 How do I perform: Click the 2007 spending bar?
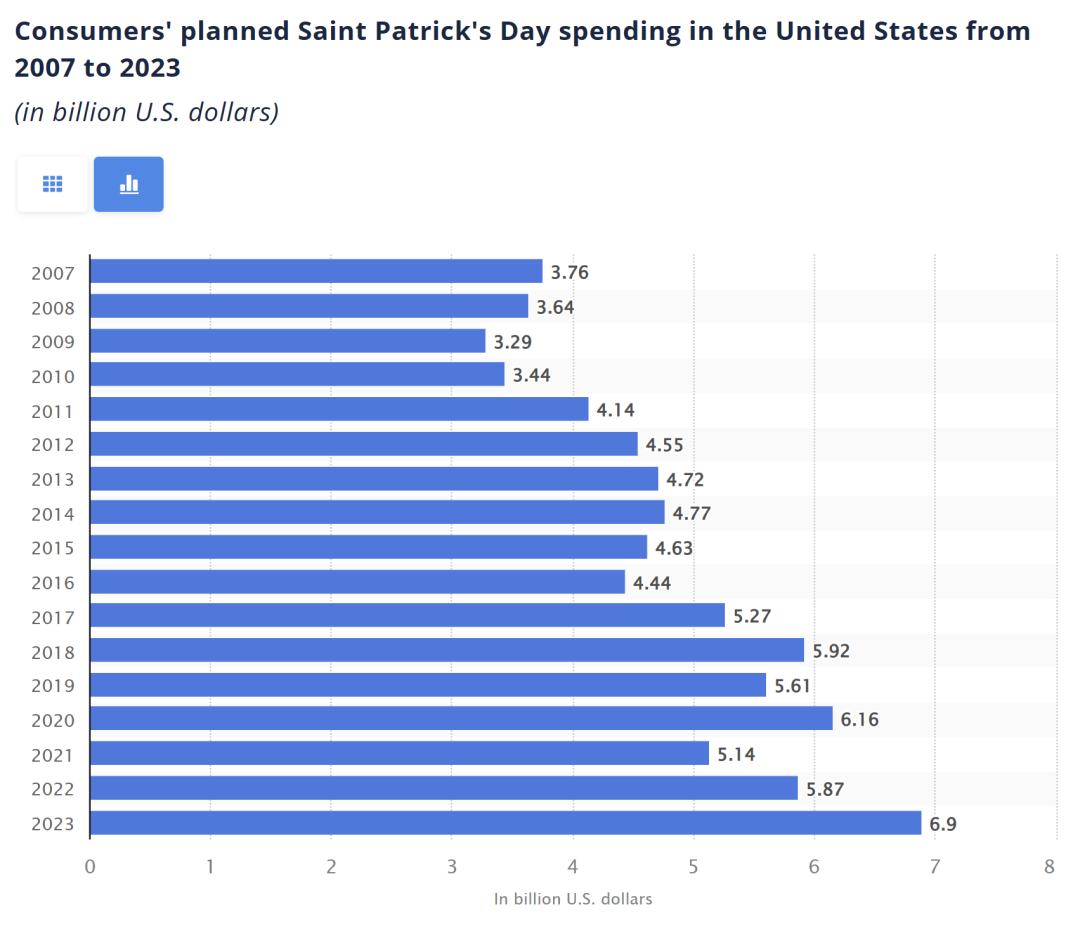tap(316, 271)
